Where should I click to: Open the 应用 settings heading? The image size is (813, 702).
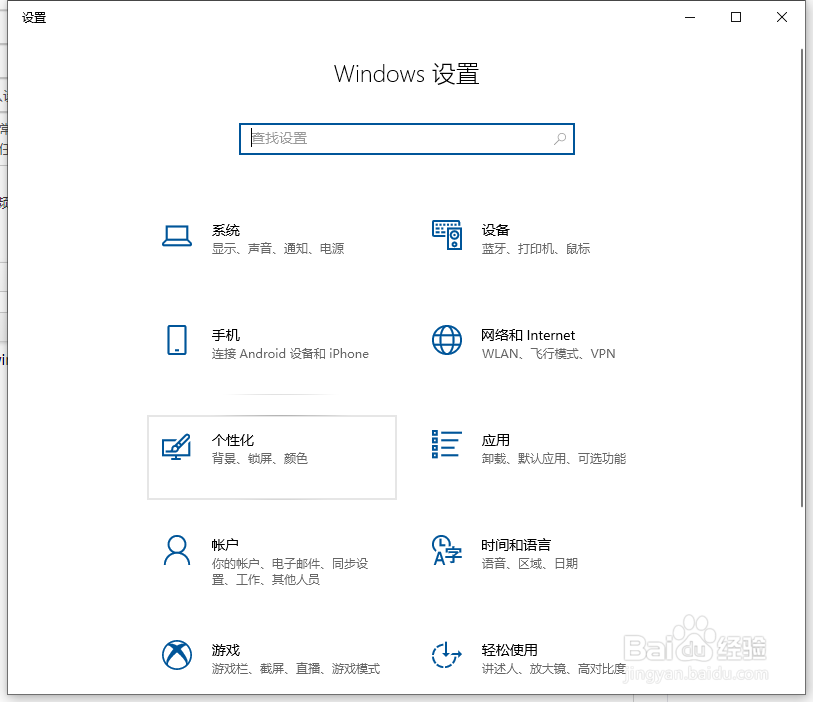pyautogui.click(x=496, y=440)
